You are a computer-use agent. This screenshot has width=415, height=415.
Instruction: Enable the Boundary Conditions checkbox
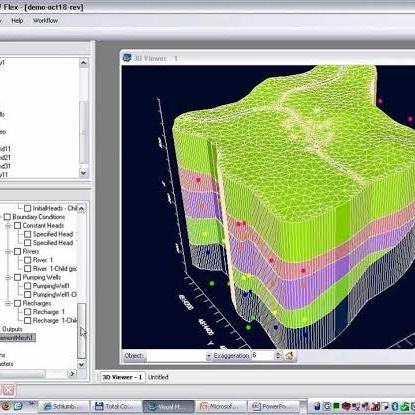tap(7, 217)
